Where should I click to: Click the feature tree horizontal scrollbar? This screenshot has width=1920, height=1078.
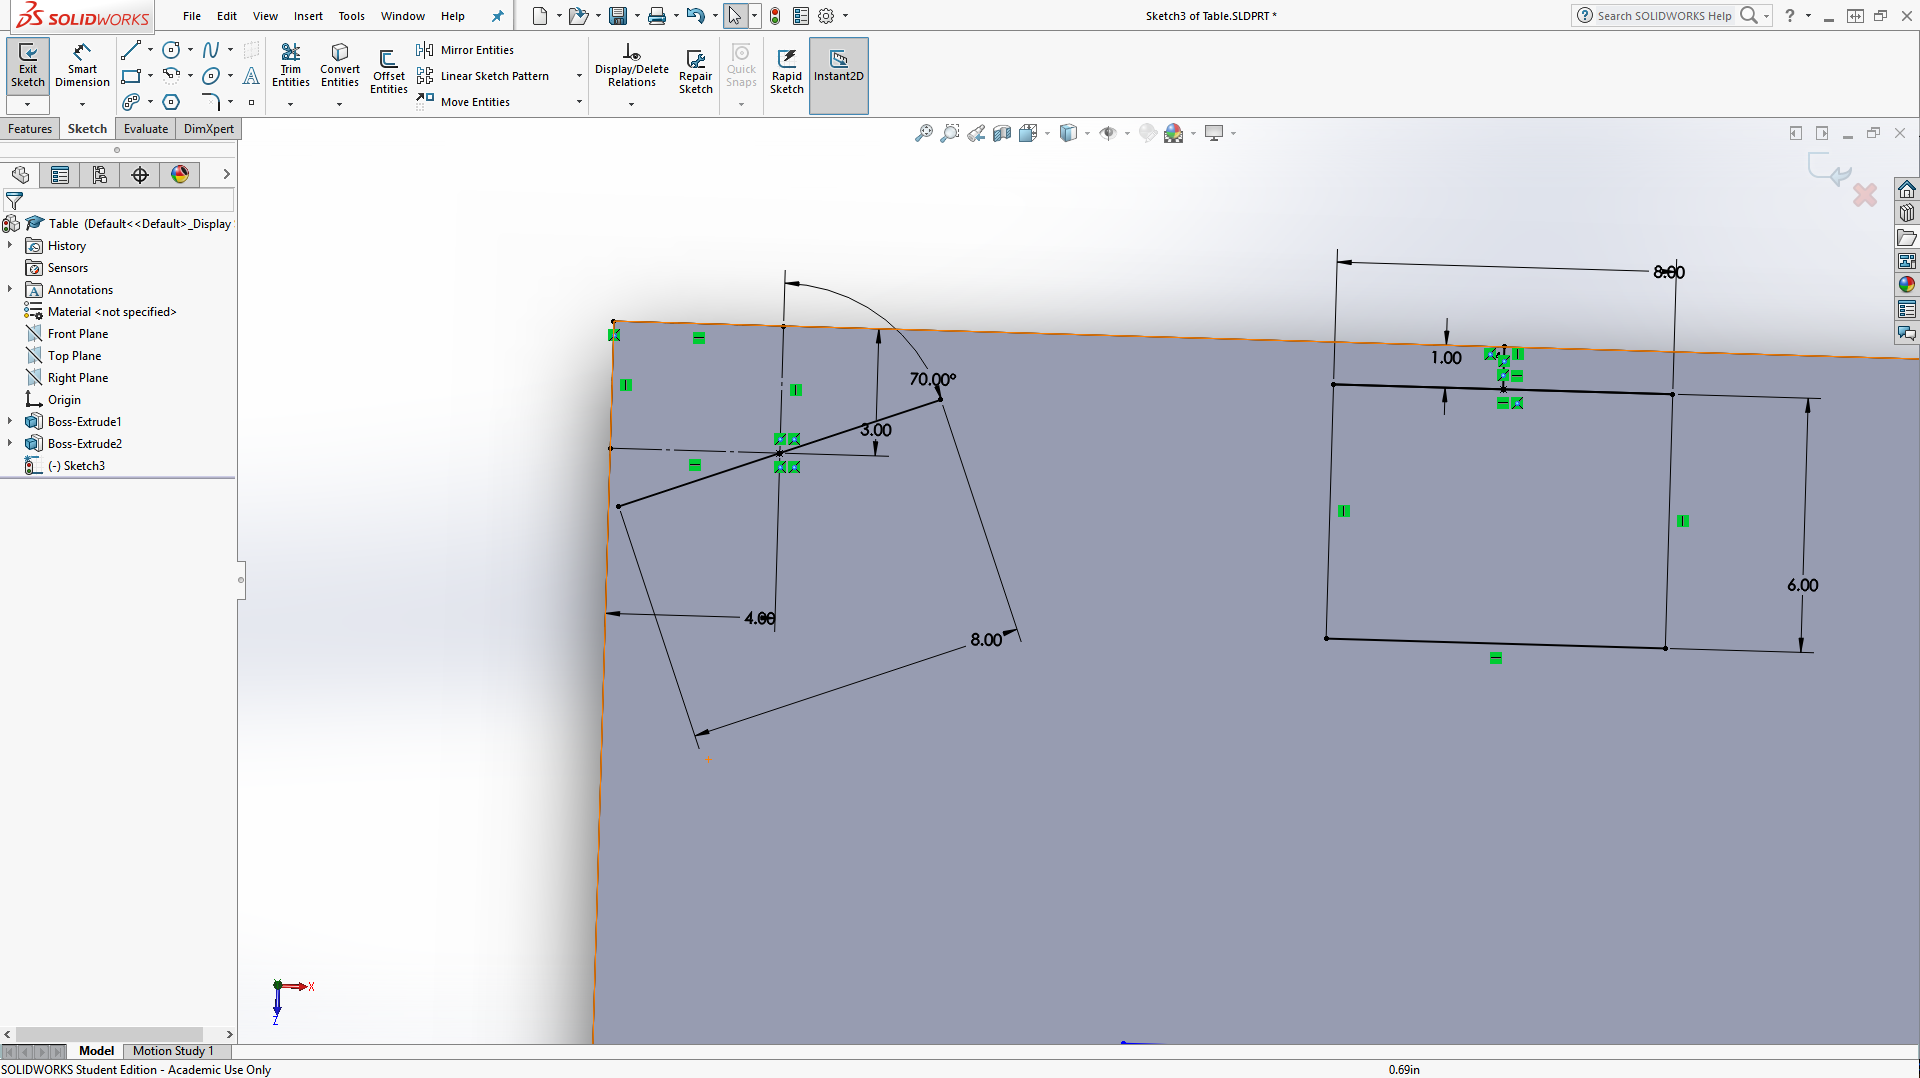118,1035
